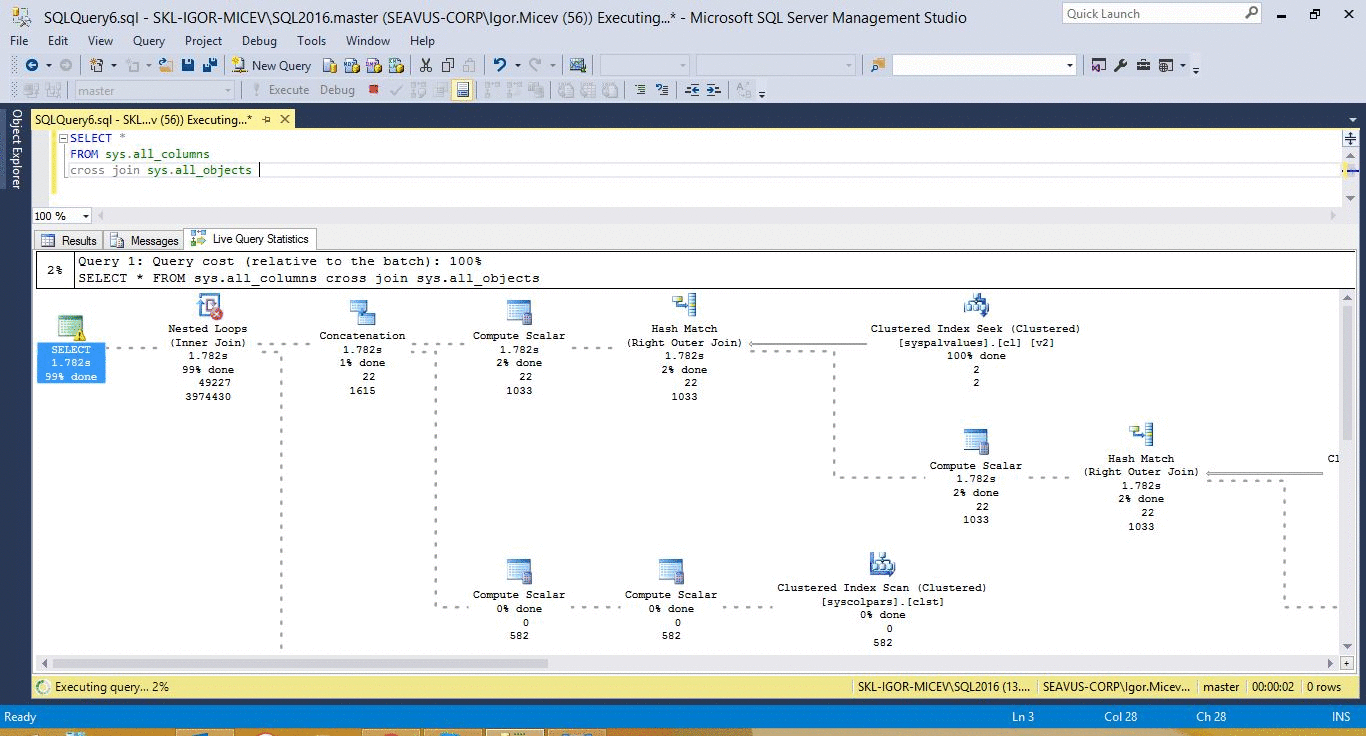Toggle the pin on SQLQuery6.sql tab

coord(264,120)
